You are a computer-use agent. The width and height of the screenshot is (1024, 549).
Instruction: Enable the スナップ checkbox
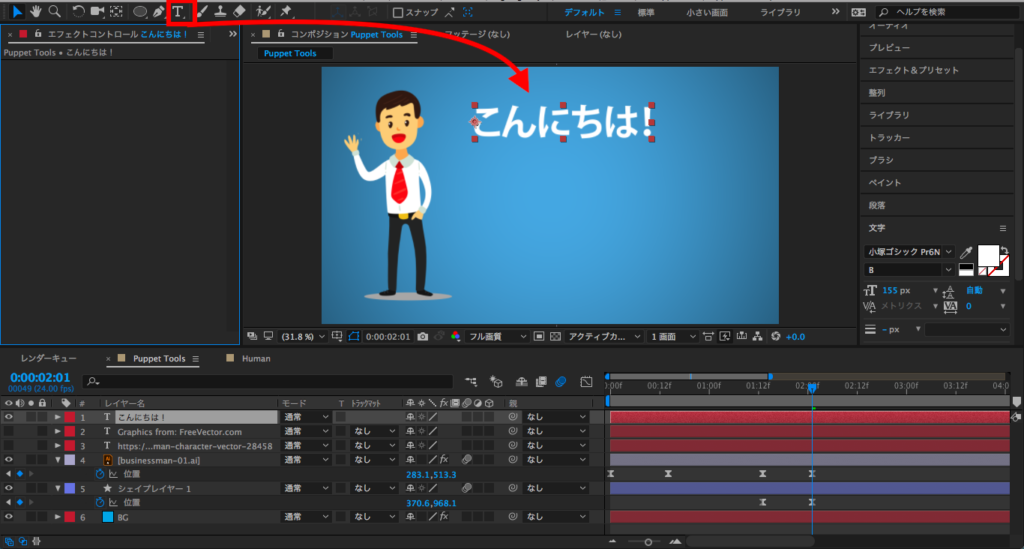[398, 13]
